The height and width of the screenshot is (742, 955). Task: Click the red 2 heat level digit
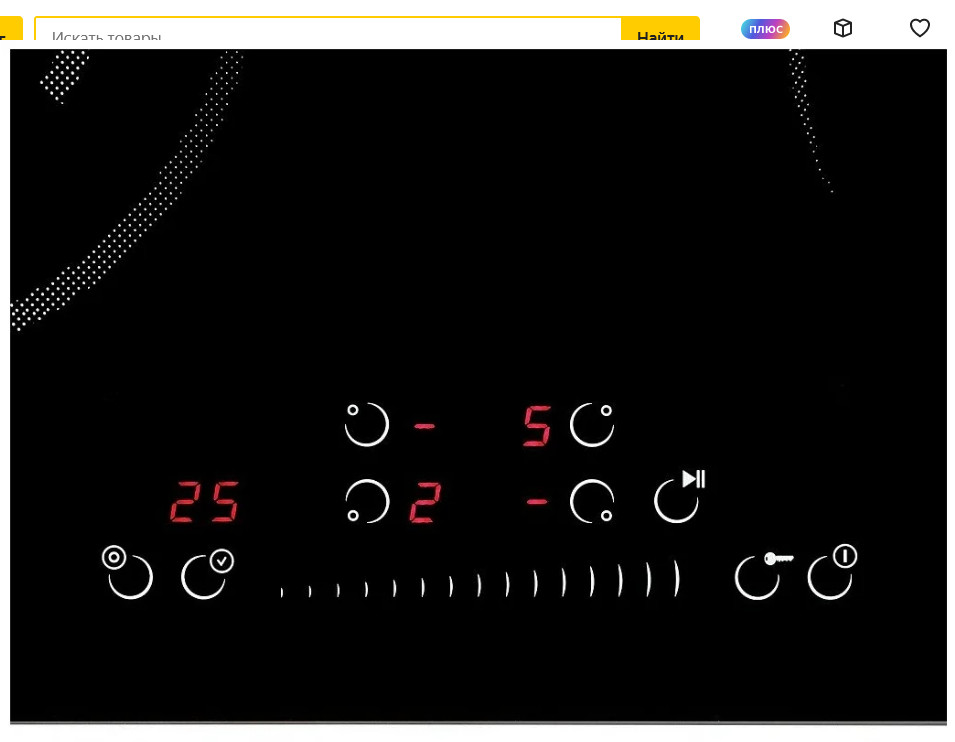425,503
